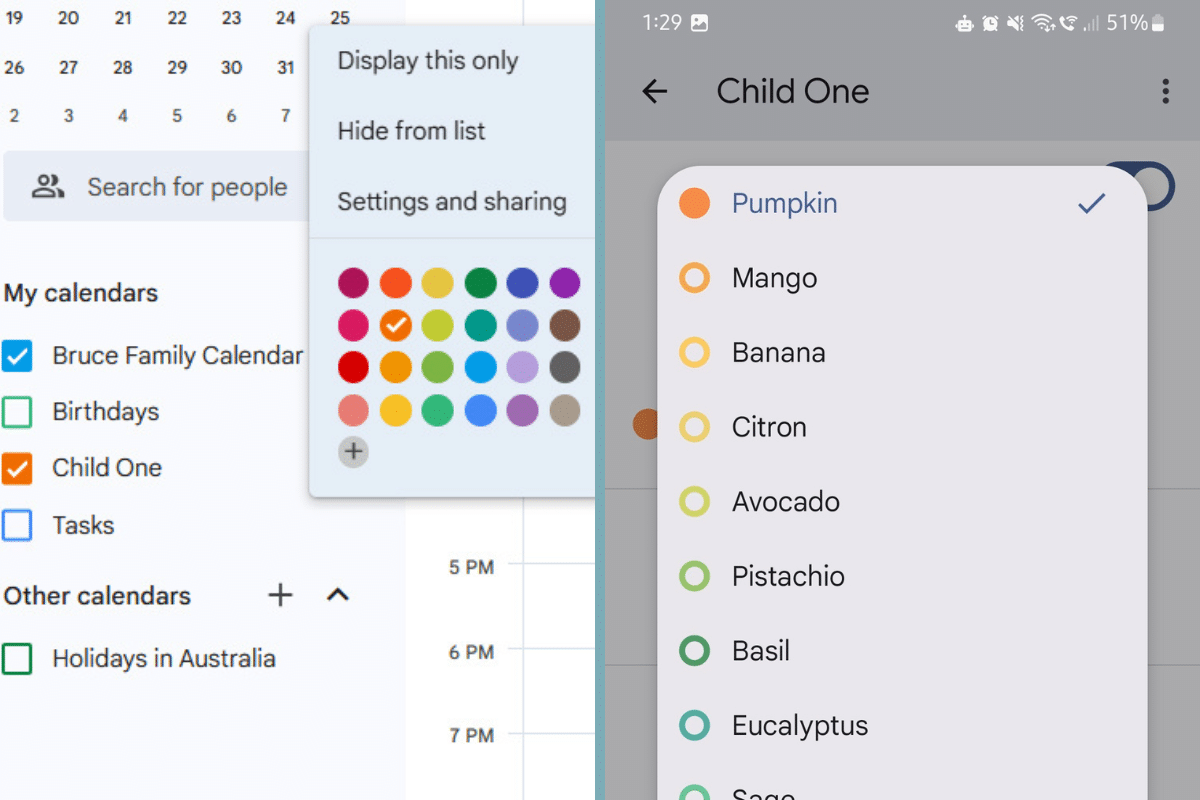Open the three-dot overflow menu
This screenshot has height=800, width=1200.
(1165, 91)
